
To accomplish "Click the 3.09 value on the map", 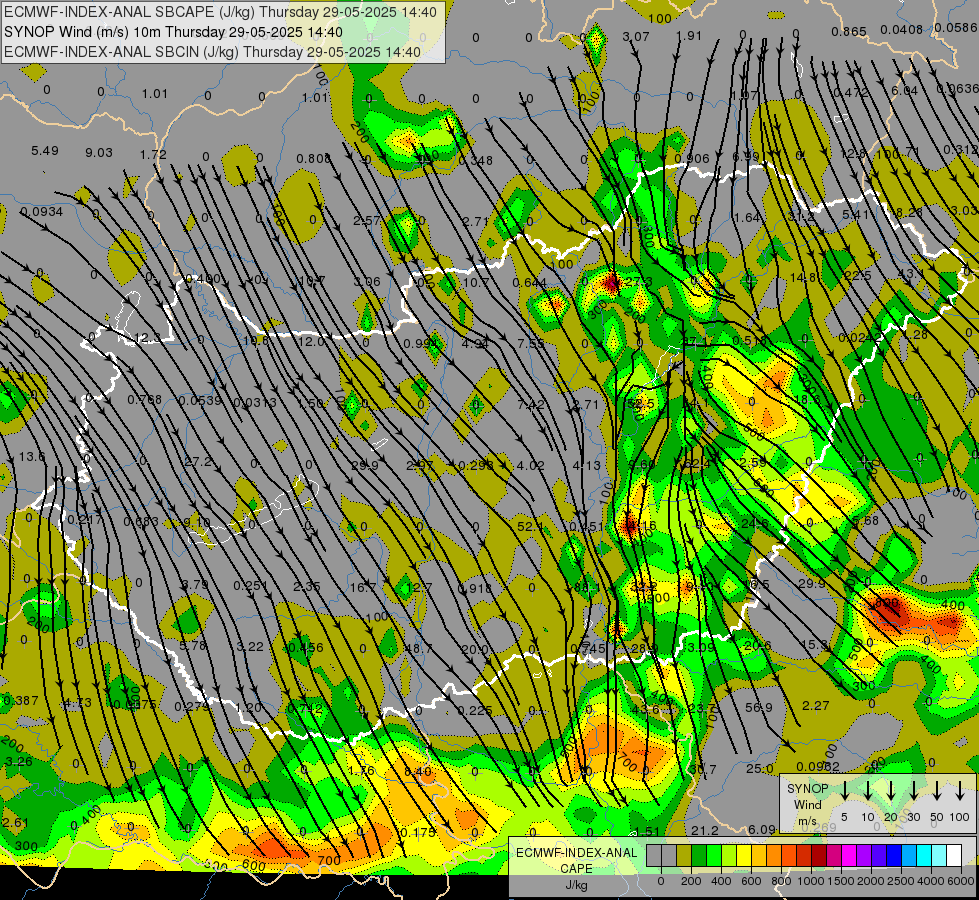I will pos(700,647).
